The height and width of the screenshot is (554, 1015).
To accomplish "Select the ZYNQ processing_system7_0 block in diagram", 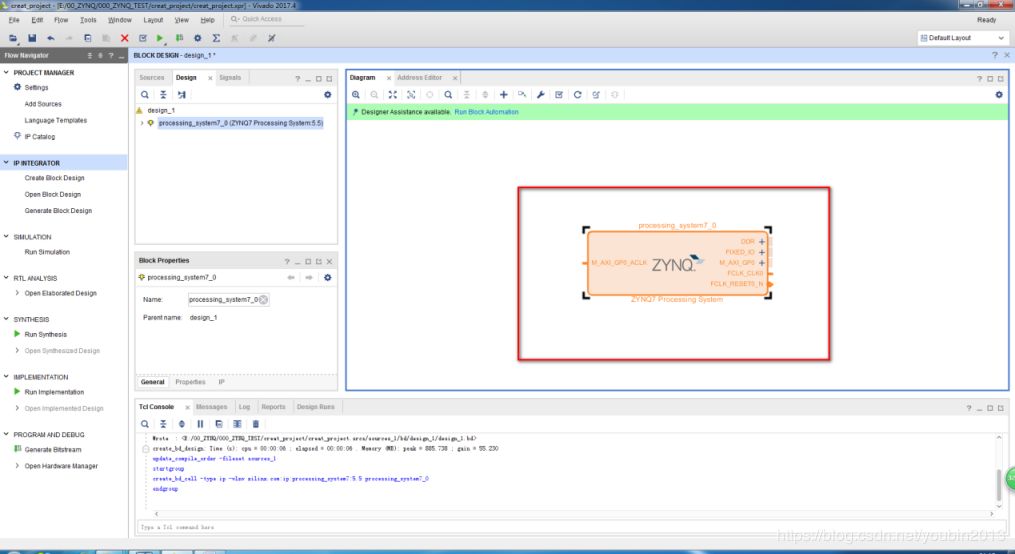I will [678, 263].
